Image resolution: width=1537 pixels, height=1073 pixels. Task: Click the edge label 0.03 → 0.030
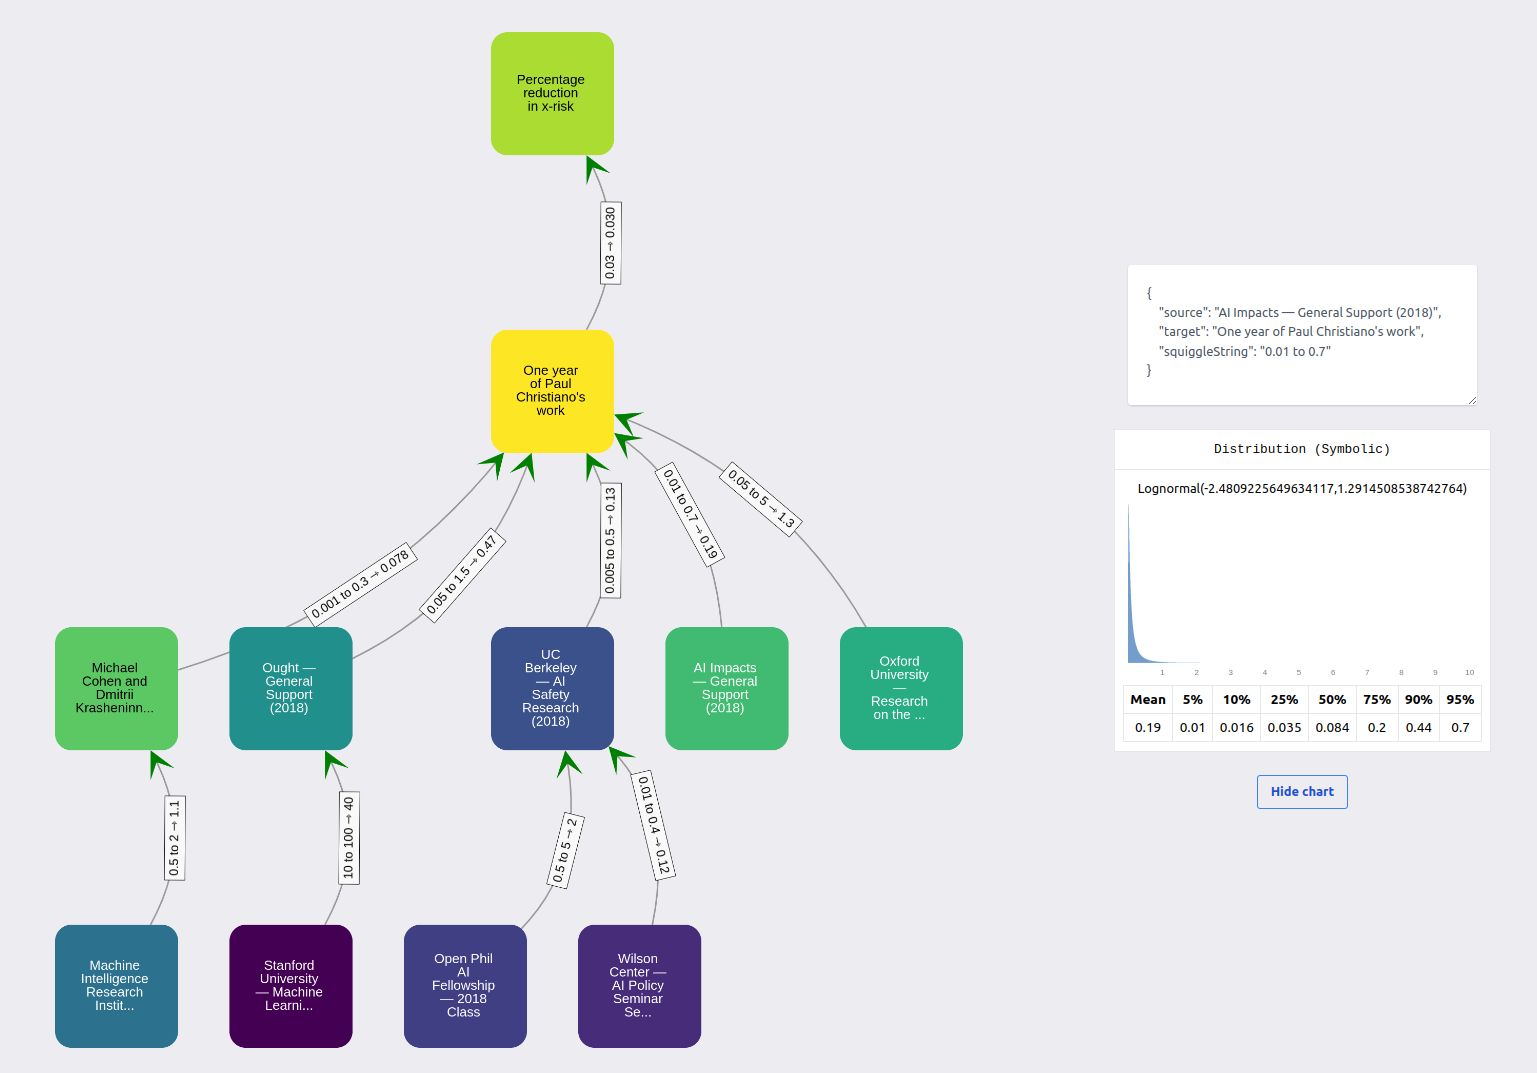pos(610,243)
